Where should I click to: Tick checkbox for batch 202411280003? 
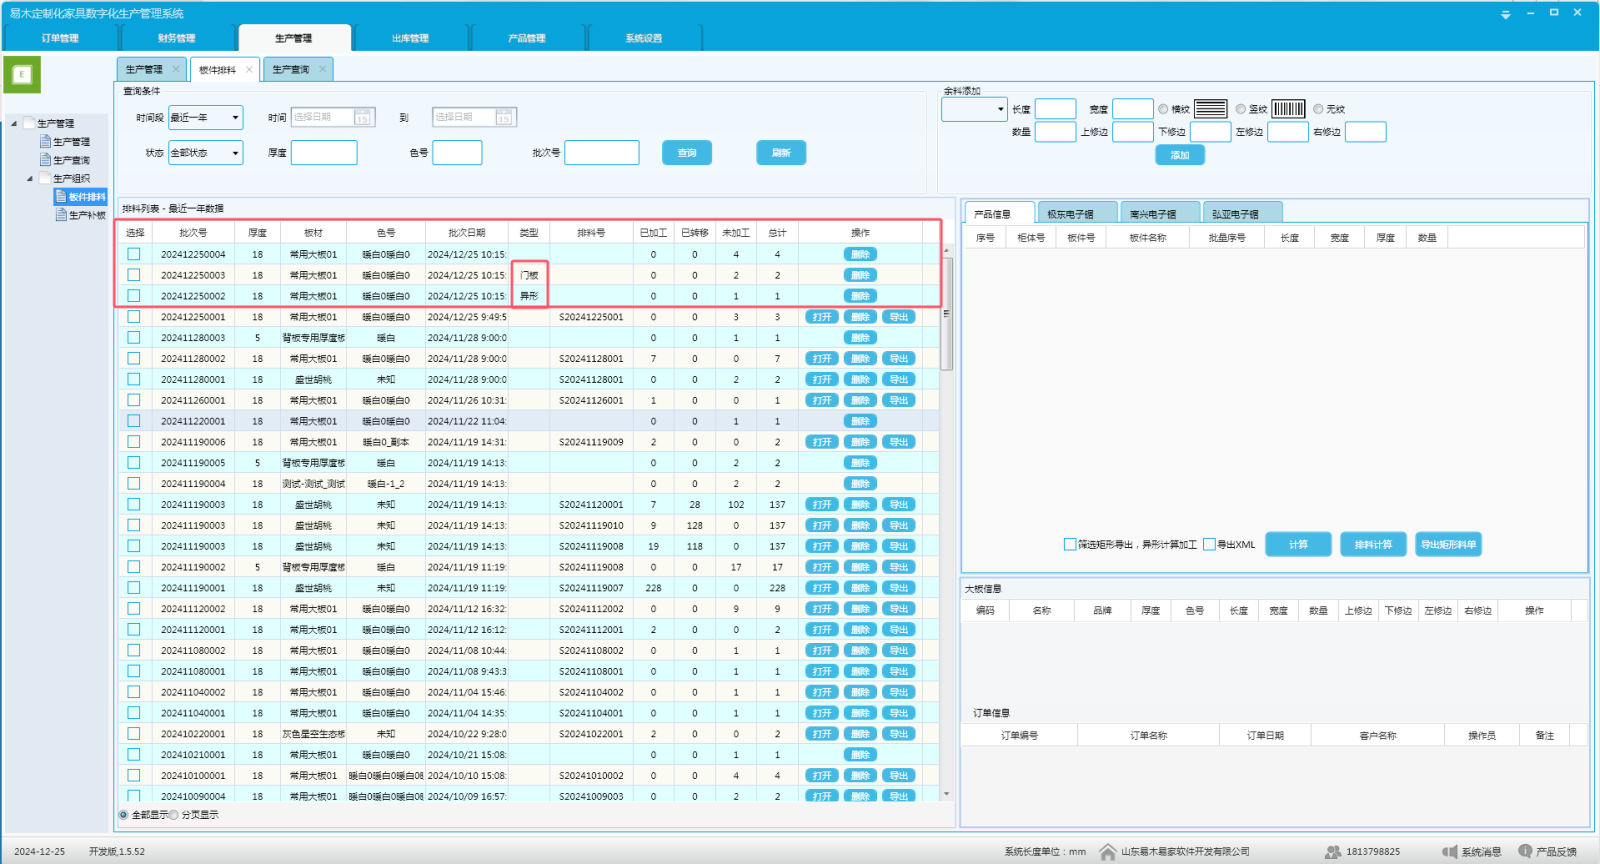(134, 338)
